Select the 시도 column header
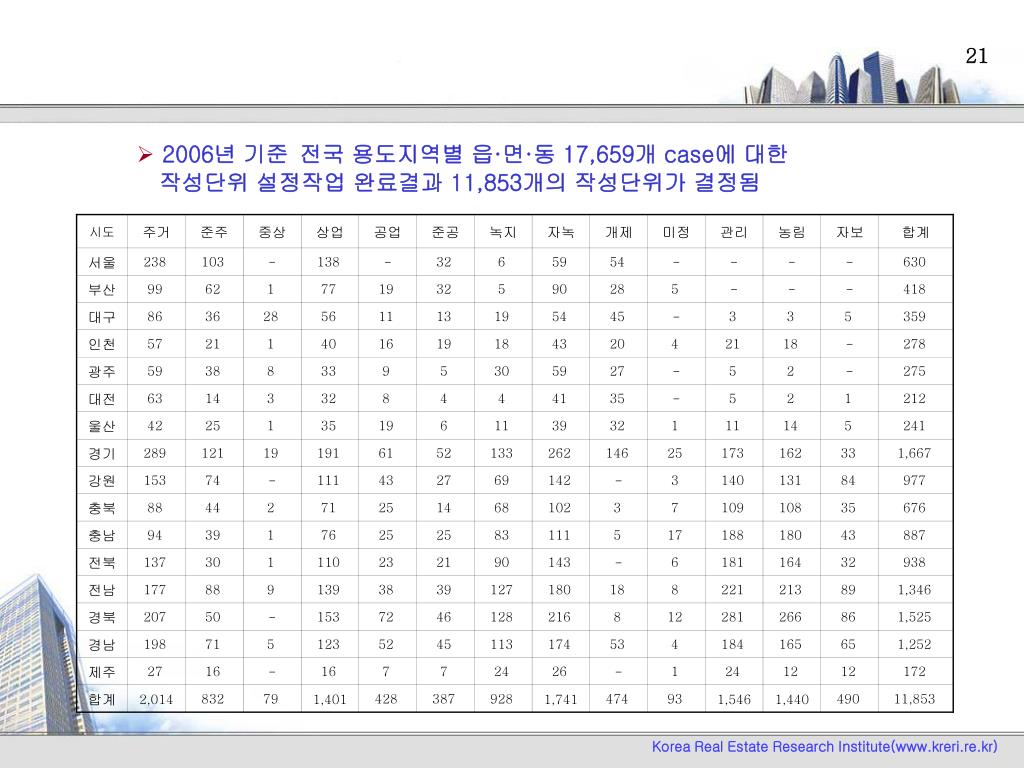This screenshot has width=1024, height=768. point(102,232)
